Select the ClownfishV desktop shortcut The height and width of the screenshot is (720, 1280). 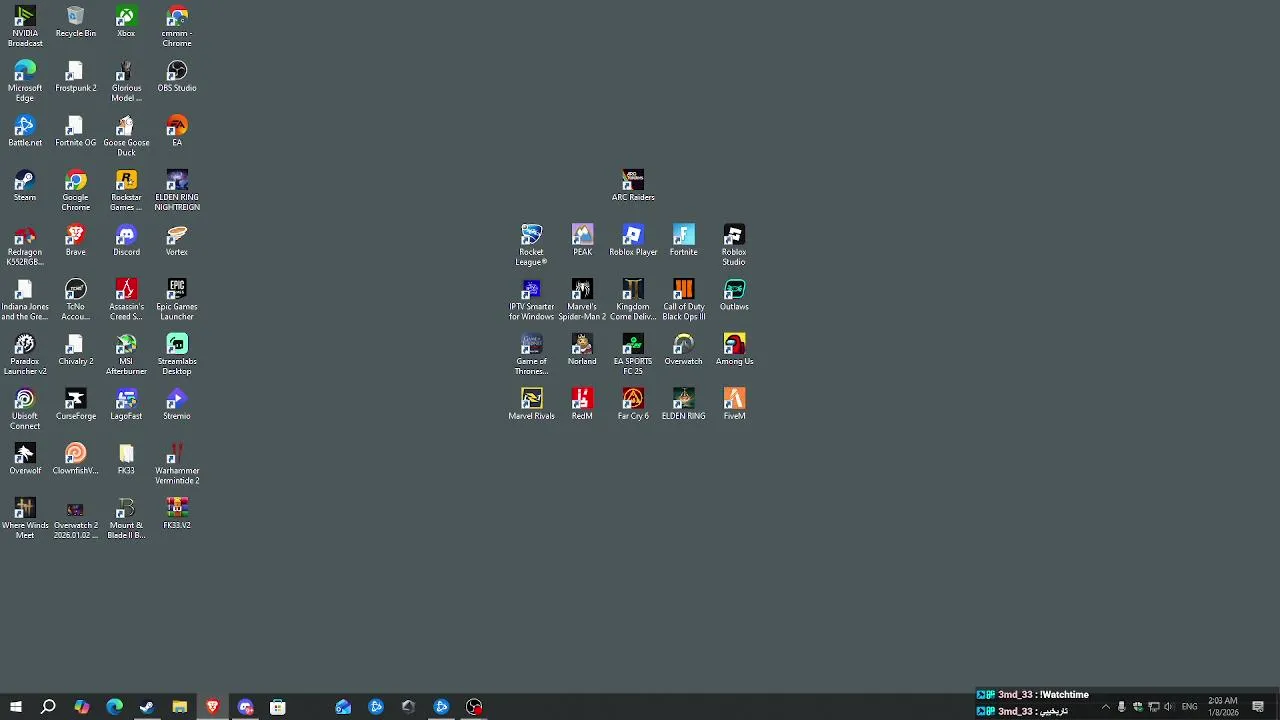click(76, 460)
